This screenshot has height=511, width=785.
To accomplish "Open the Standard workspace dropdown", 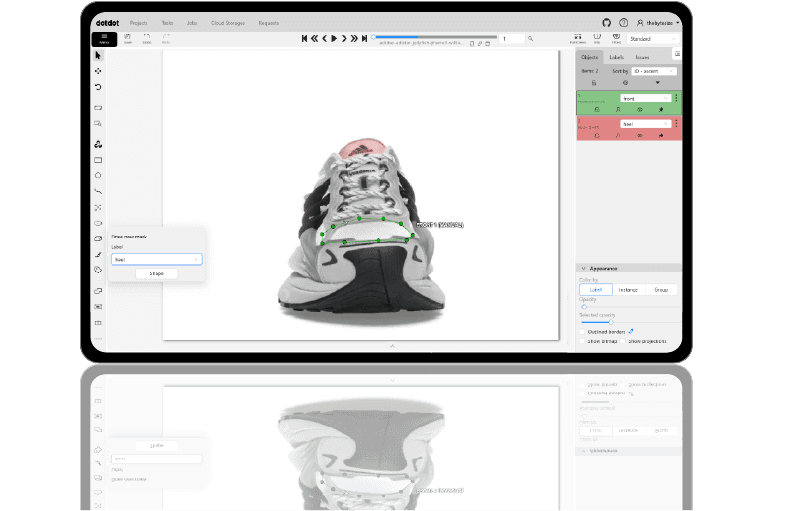I will [653, 39].
